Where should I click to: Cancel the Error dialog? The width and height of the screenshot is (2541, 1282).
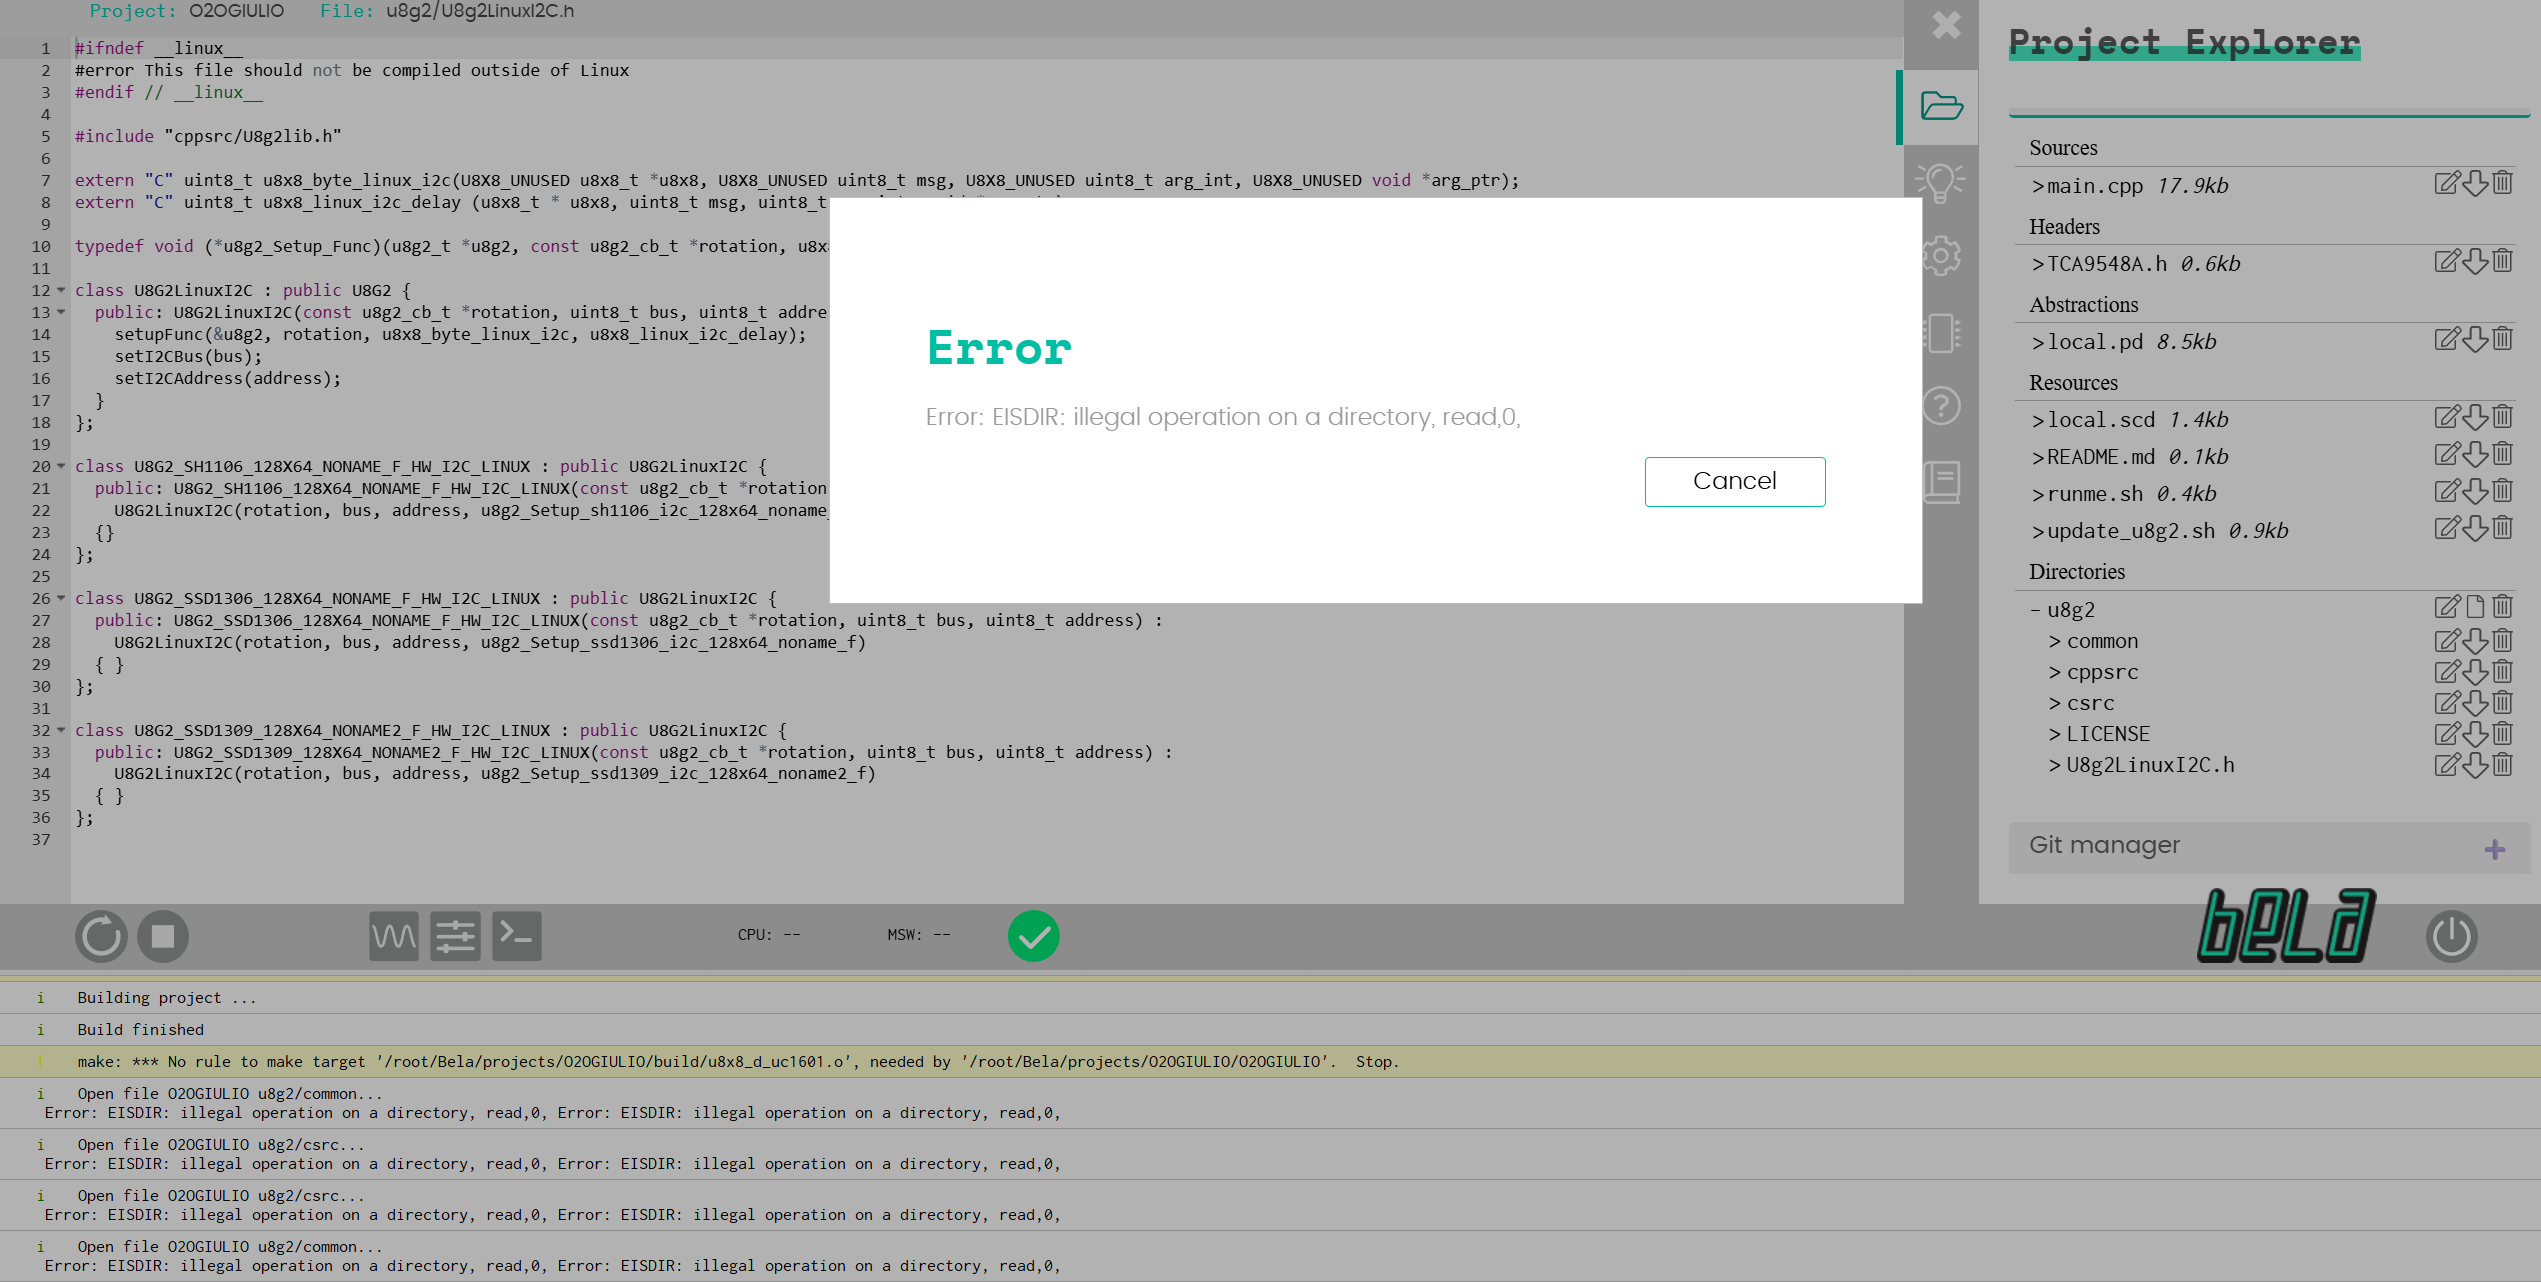pyautogui.click(x=1734, y=481)
